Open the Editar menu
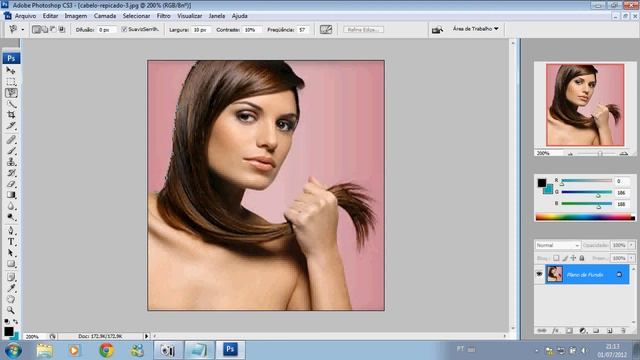This screenshot has width=640, height=360. [50, 16]
